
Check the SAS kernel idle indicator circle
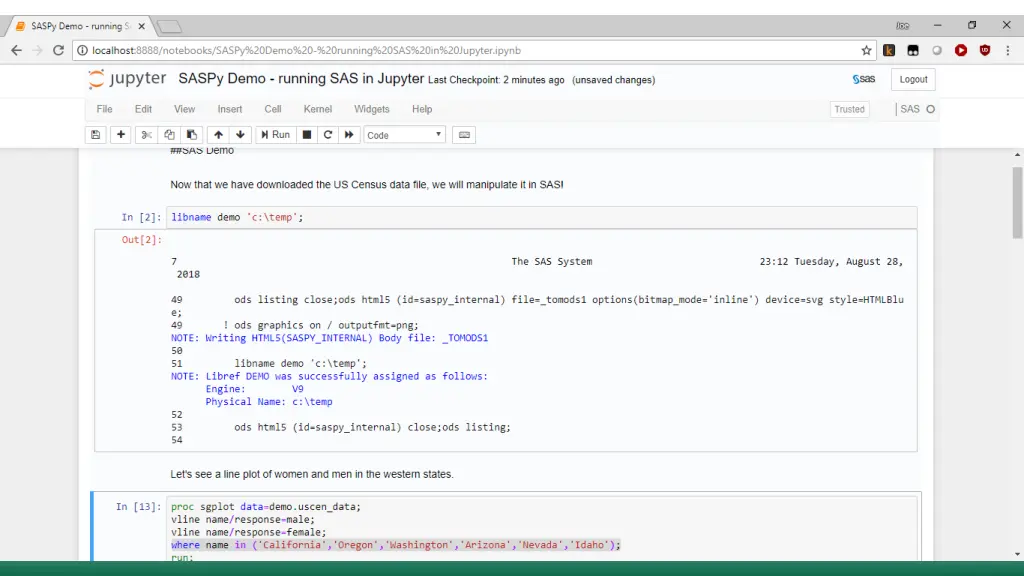pyautogui.click(x=931, y=109)
